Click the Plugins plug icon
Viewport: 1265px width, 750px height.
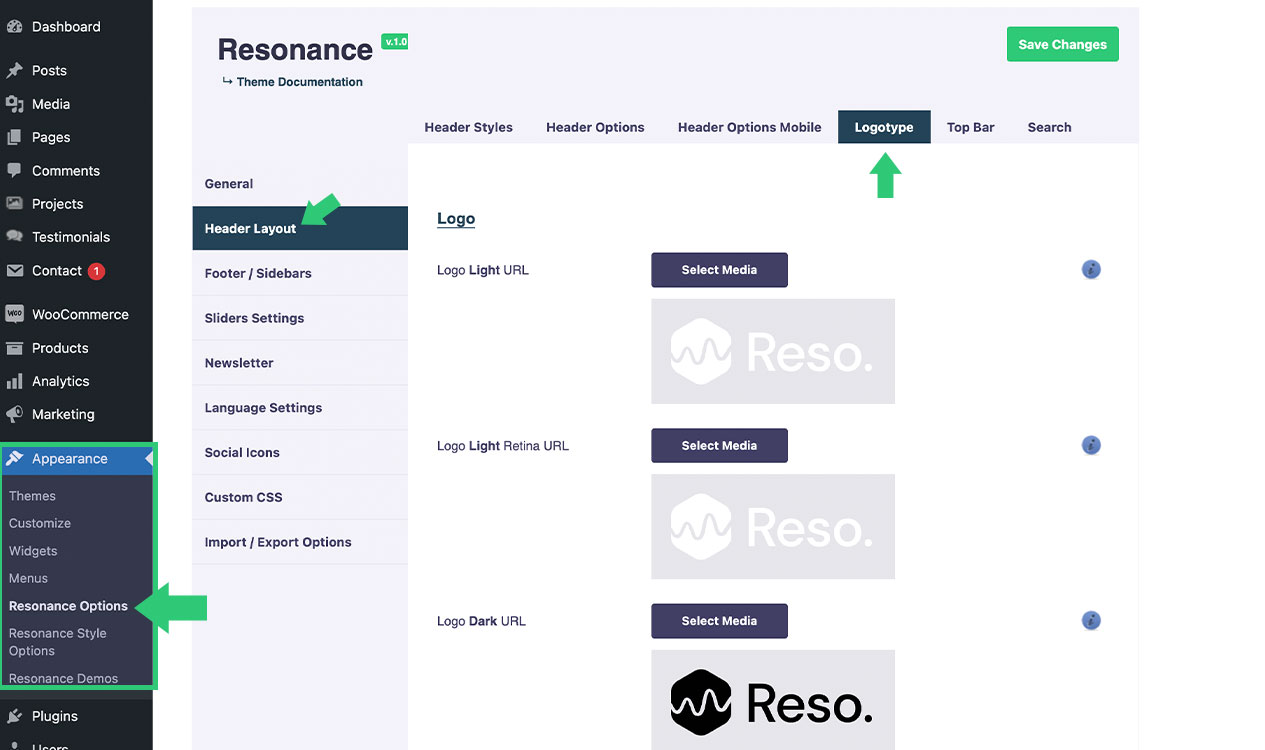coord(14,716)
